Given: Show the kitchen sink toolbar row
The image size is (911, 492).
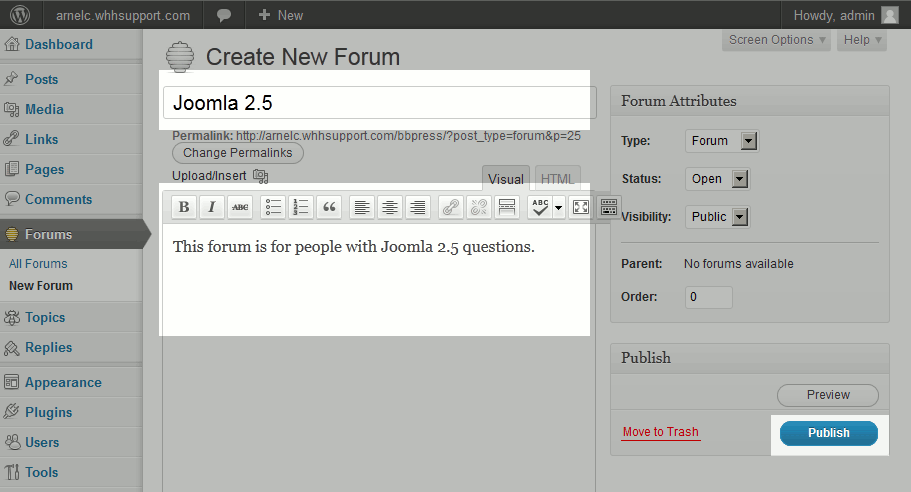Looking at the screenshot, I should [608, 207].
